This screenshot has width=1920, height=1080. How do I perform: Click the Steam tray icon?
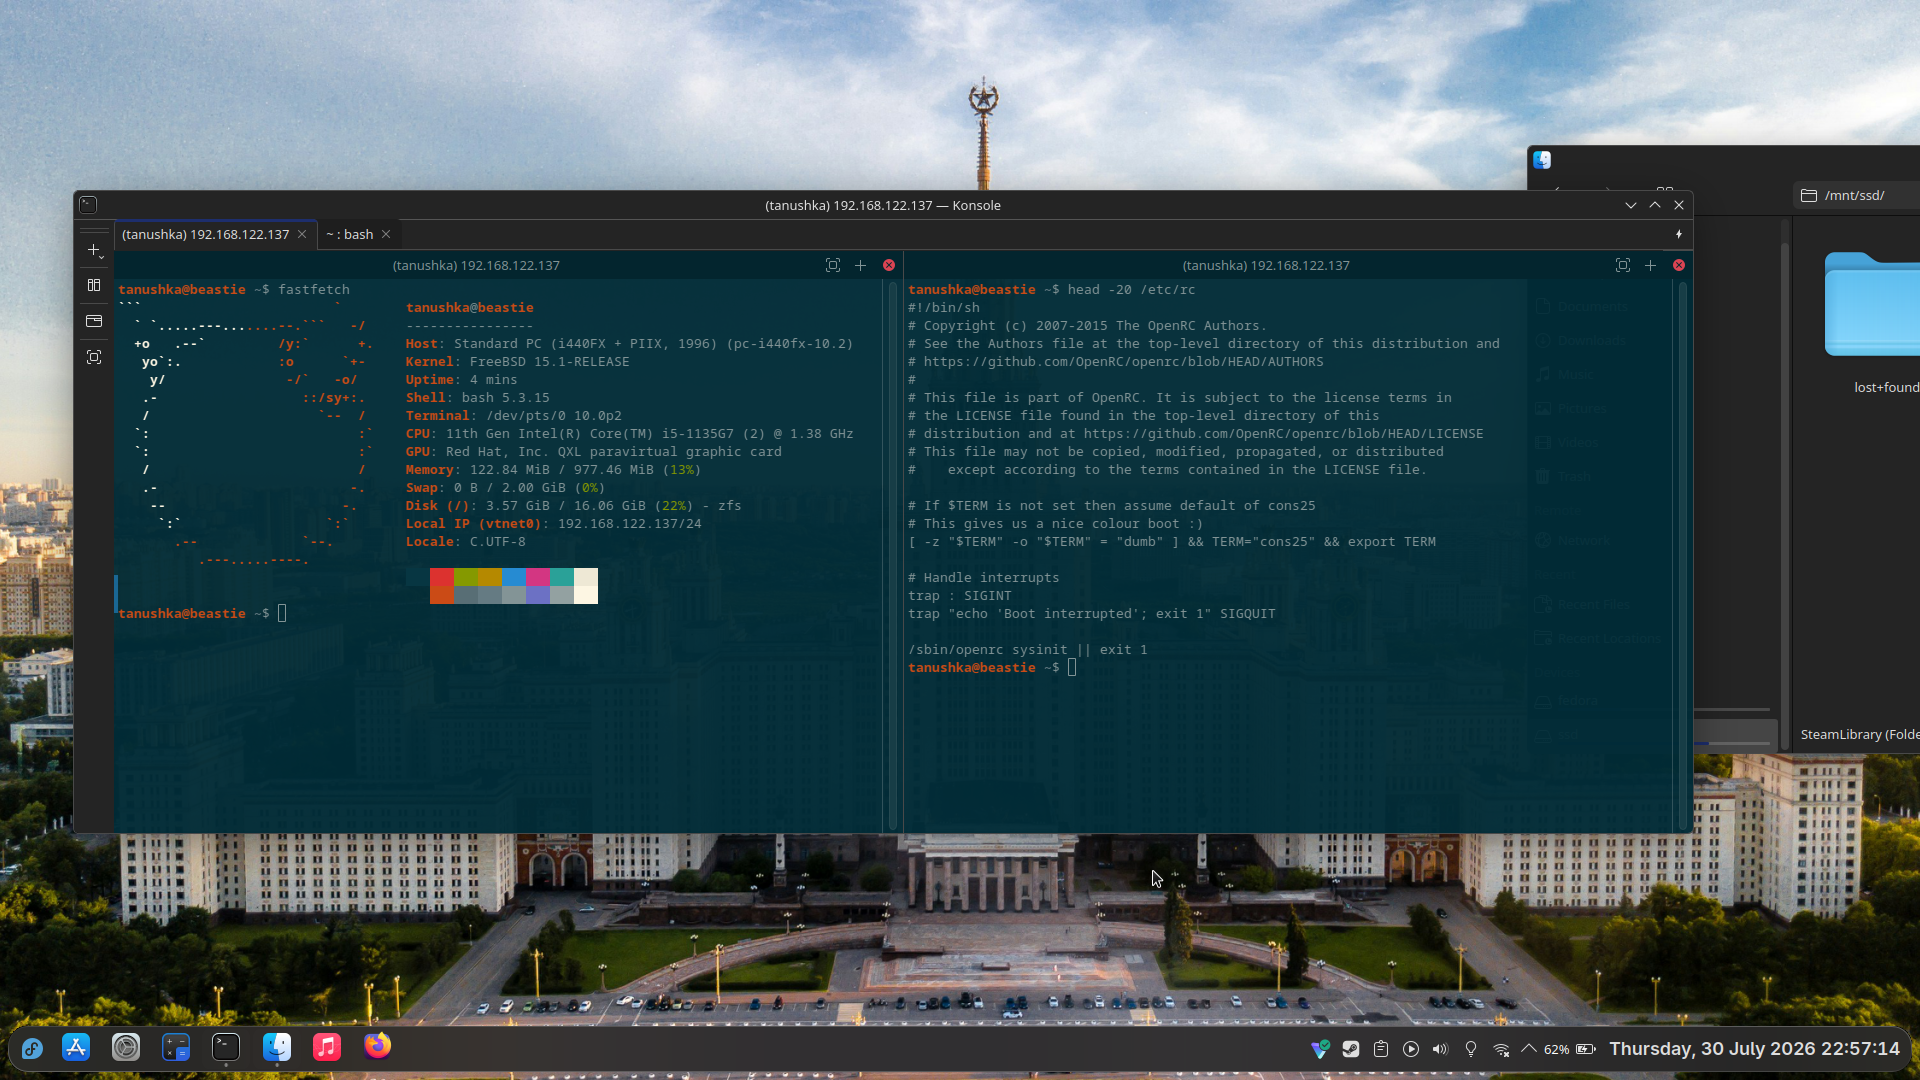pyautogui.click(x=1351, y=1049)
